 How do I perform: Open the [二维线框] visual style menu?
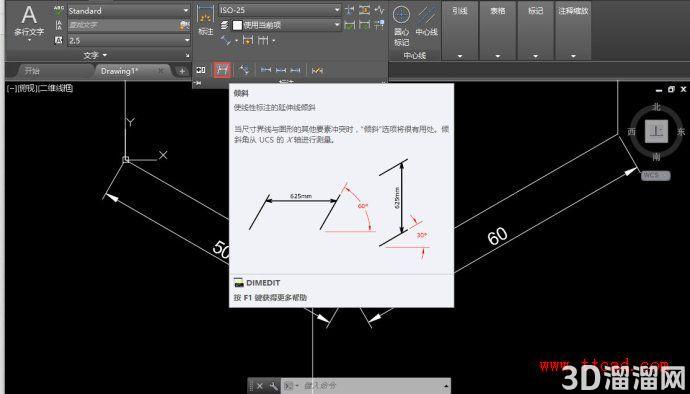click(x=56, y=88)
